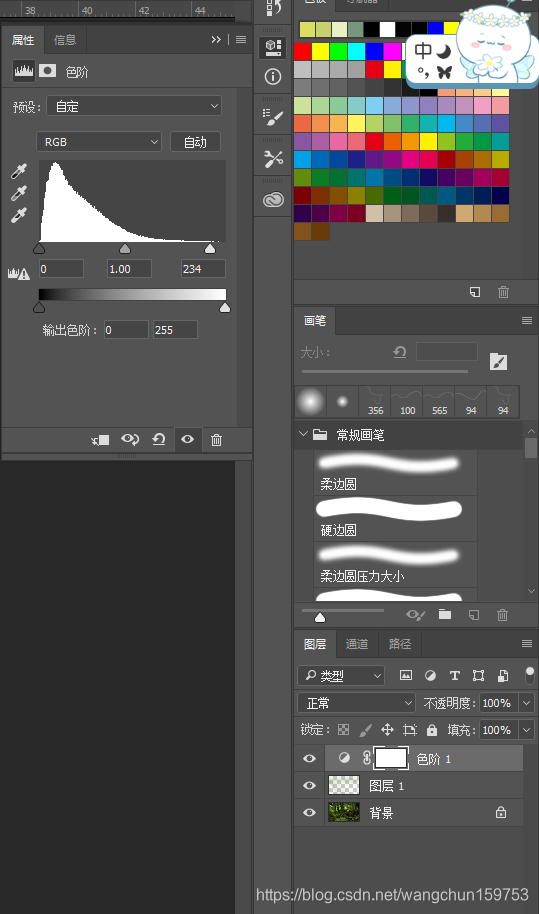Open the Brush Settings panel icon in the dock

click(273, 117)
